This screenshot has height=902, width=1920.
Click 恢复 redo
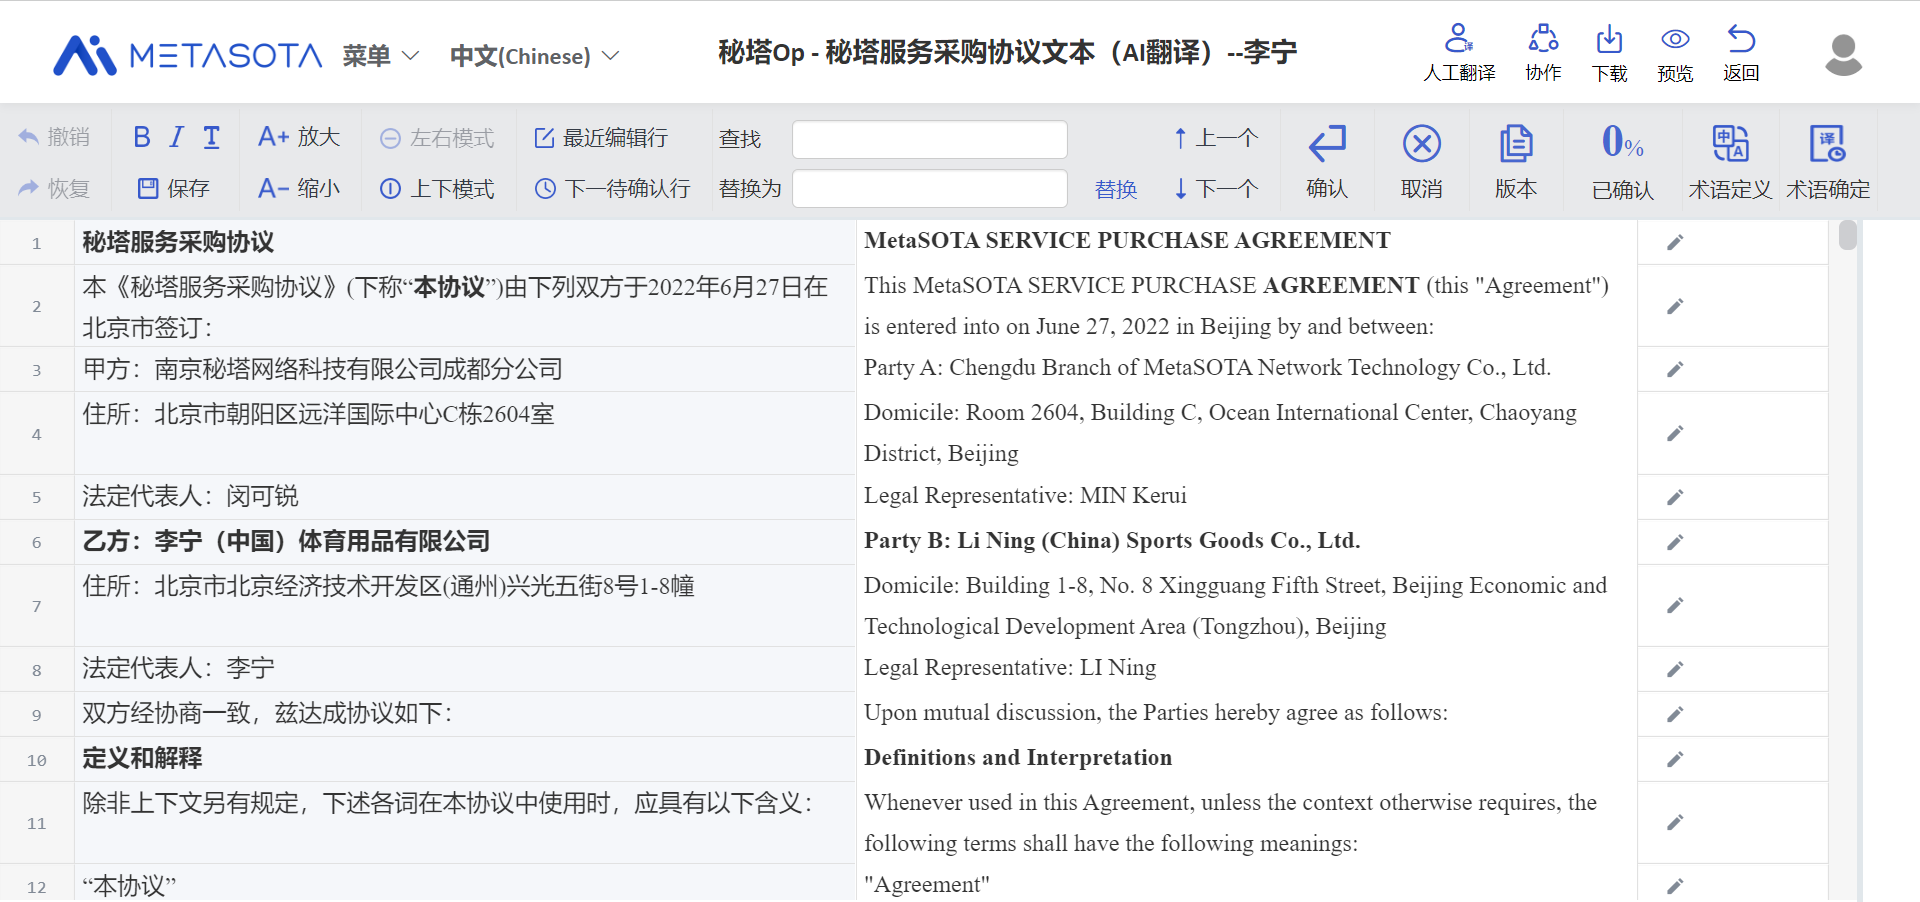[54, 188]
